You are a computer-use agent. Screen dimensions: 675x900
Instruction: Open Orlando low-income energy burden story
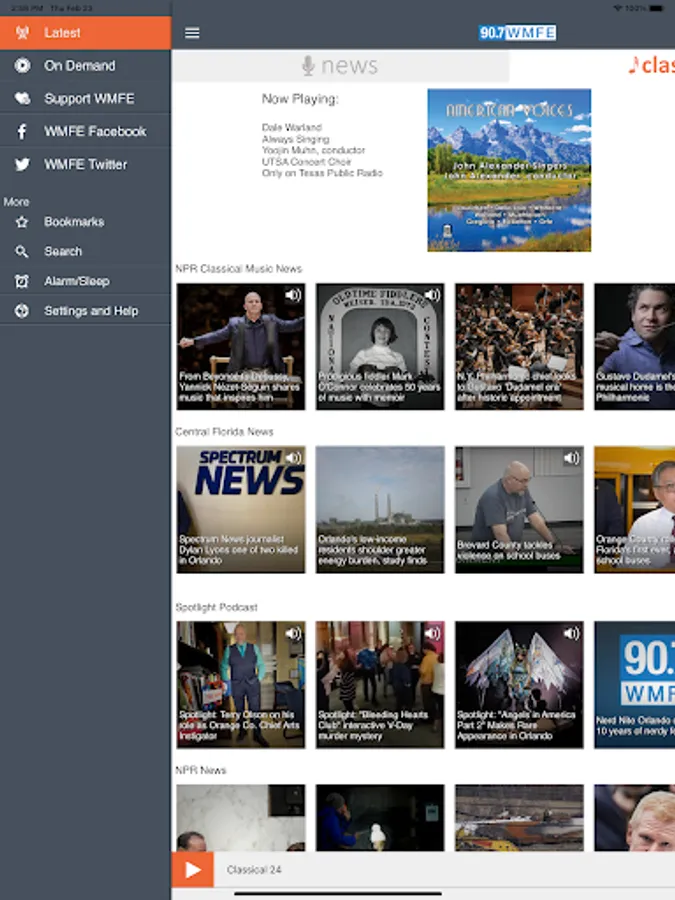point(380,510)
